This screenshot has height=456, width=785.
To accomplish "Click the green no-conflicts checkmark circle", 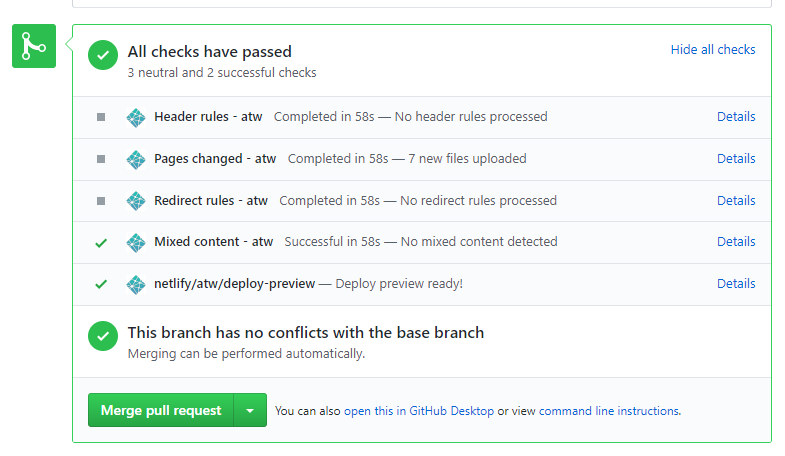I will tap(103, 336).
